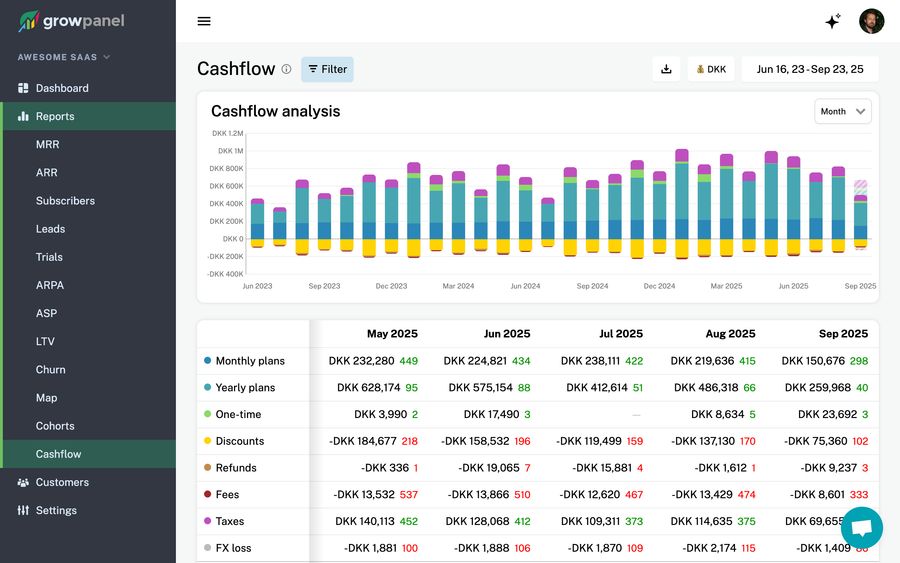Click the download export icon

[666, 69]
